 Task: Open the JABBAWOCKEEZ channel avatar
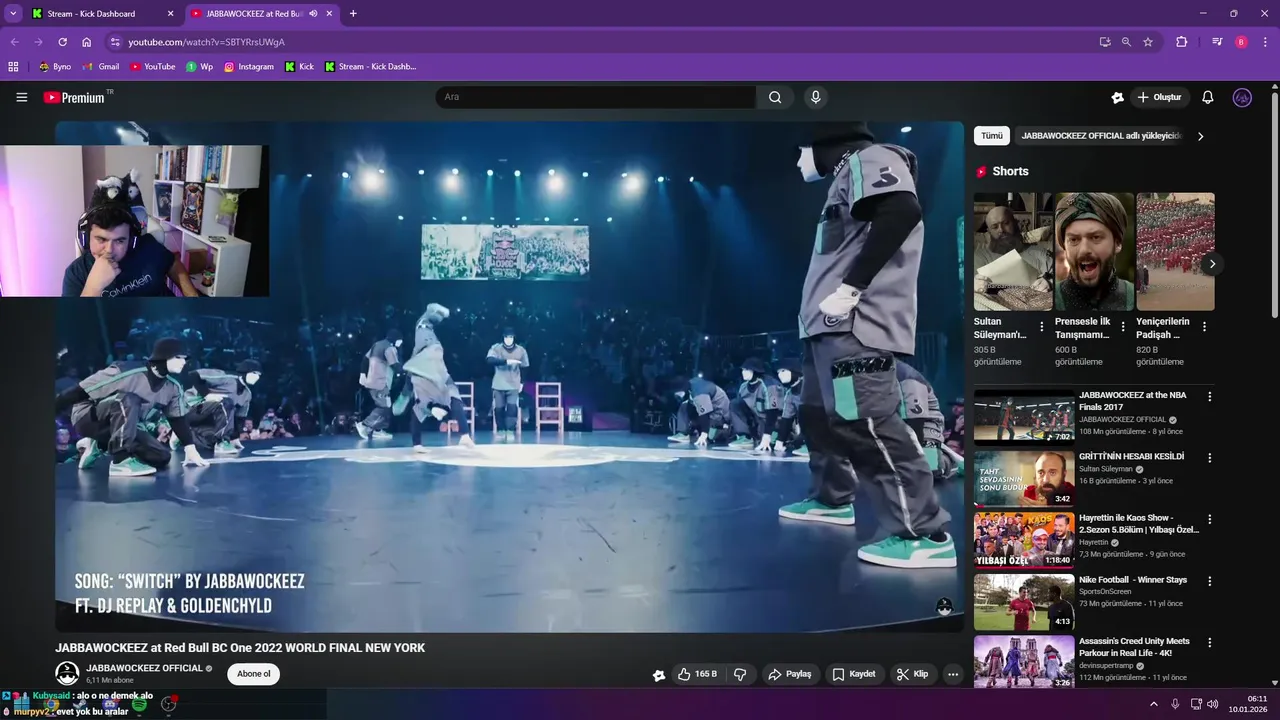(x=67, y=673)
